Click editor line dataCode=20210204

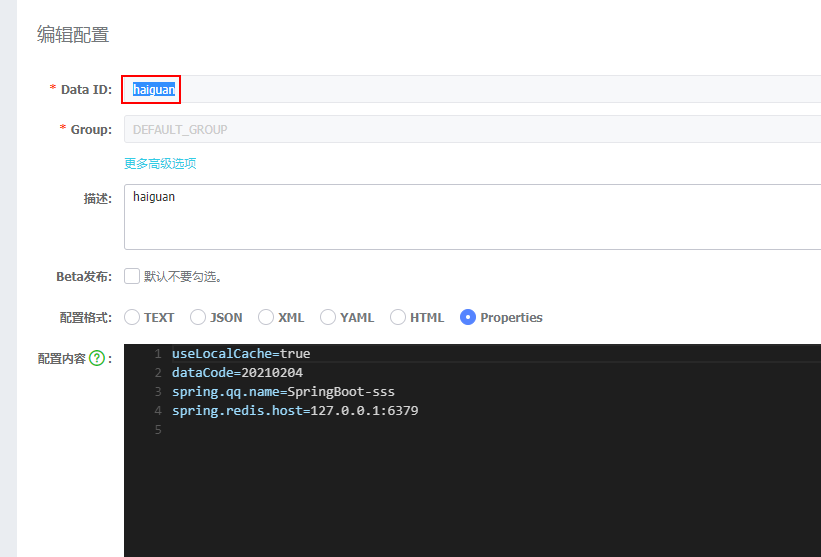coord(237,373)
